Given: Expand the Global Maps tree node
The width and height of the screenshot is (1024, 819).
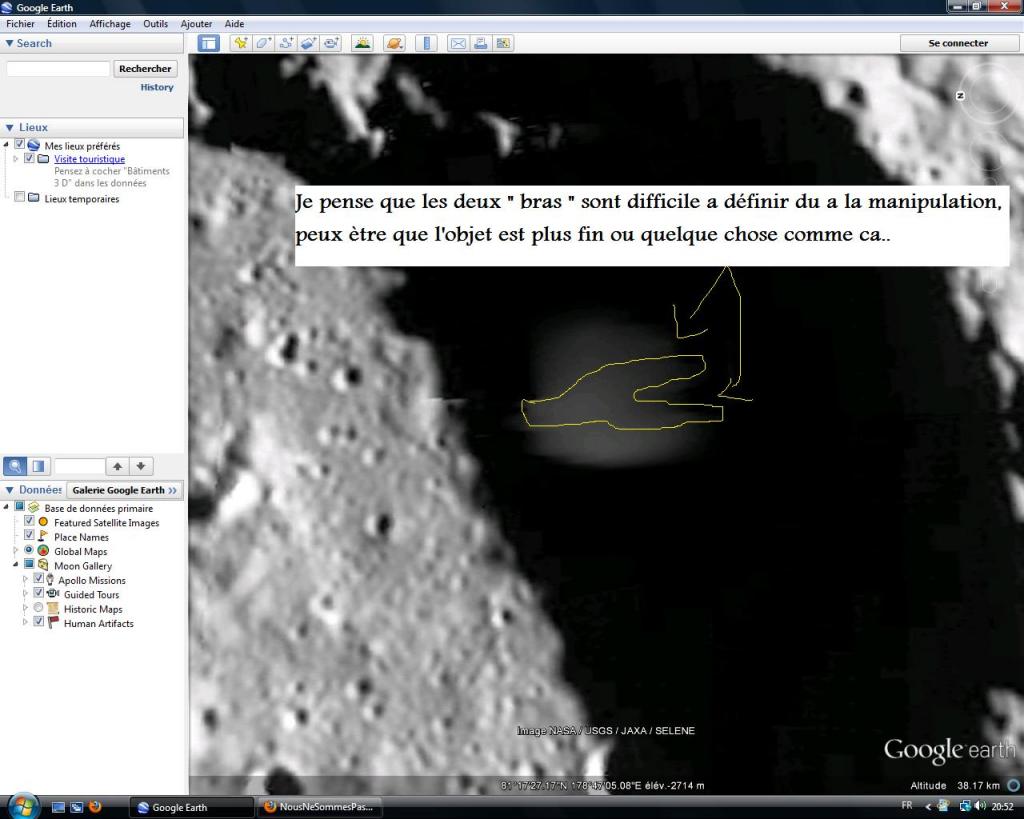Looking at the screenshot, I should click(x=16, y=551).
